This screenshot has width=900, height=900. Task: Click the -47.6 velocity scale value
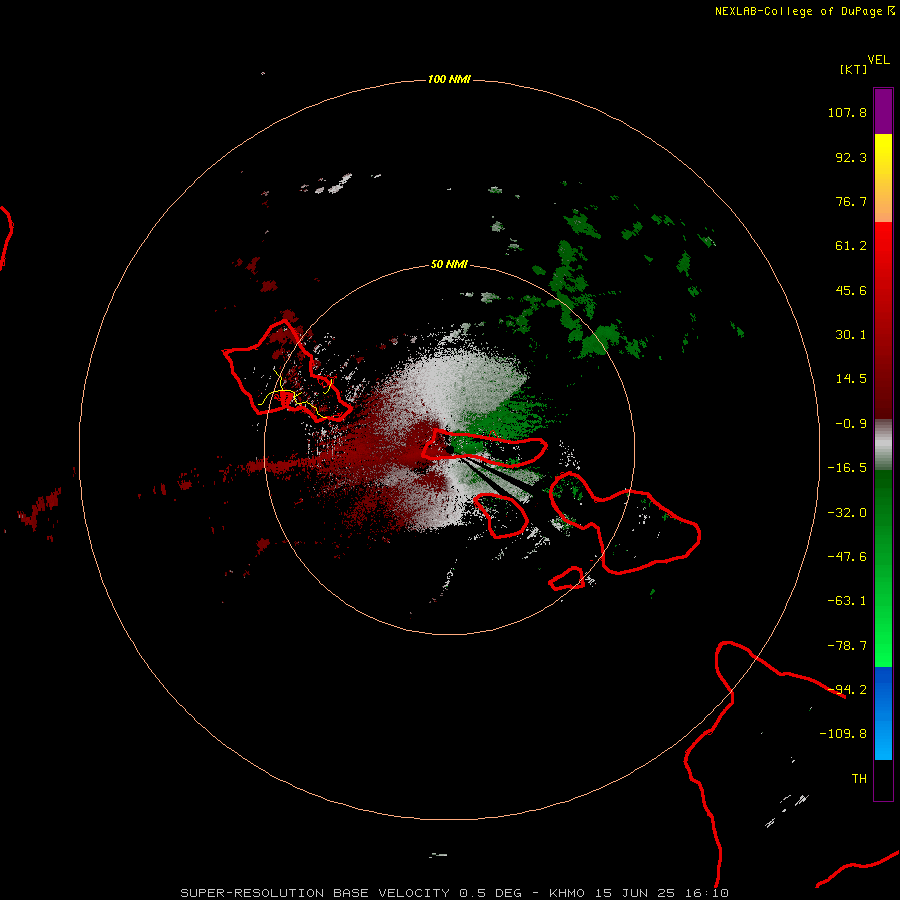[847, 557]
